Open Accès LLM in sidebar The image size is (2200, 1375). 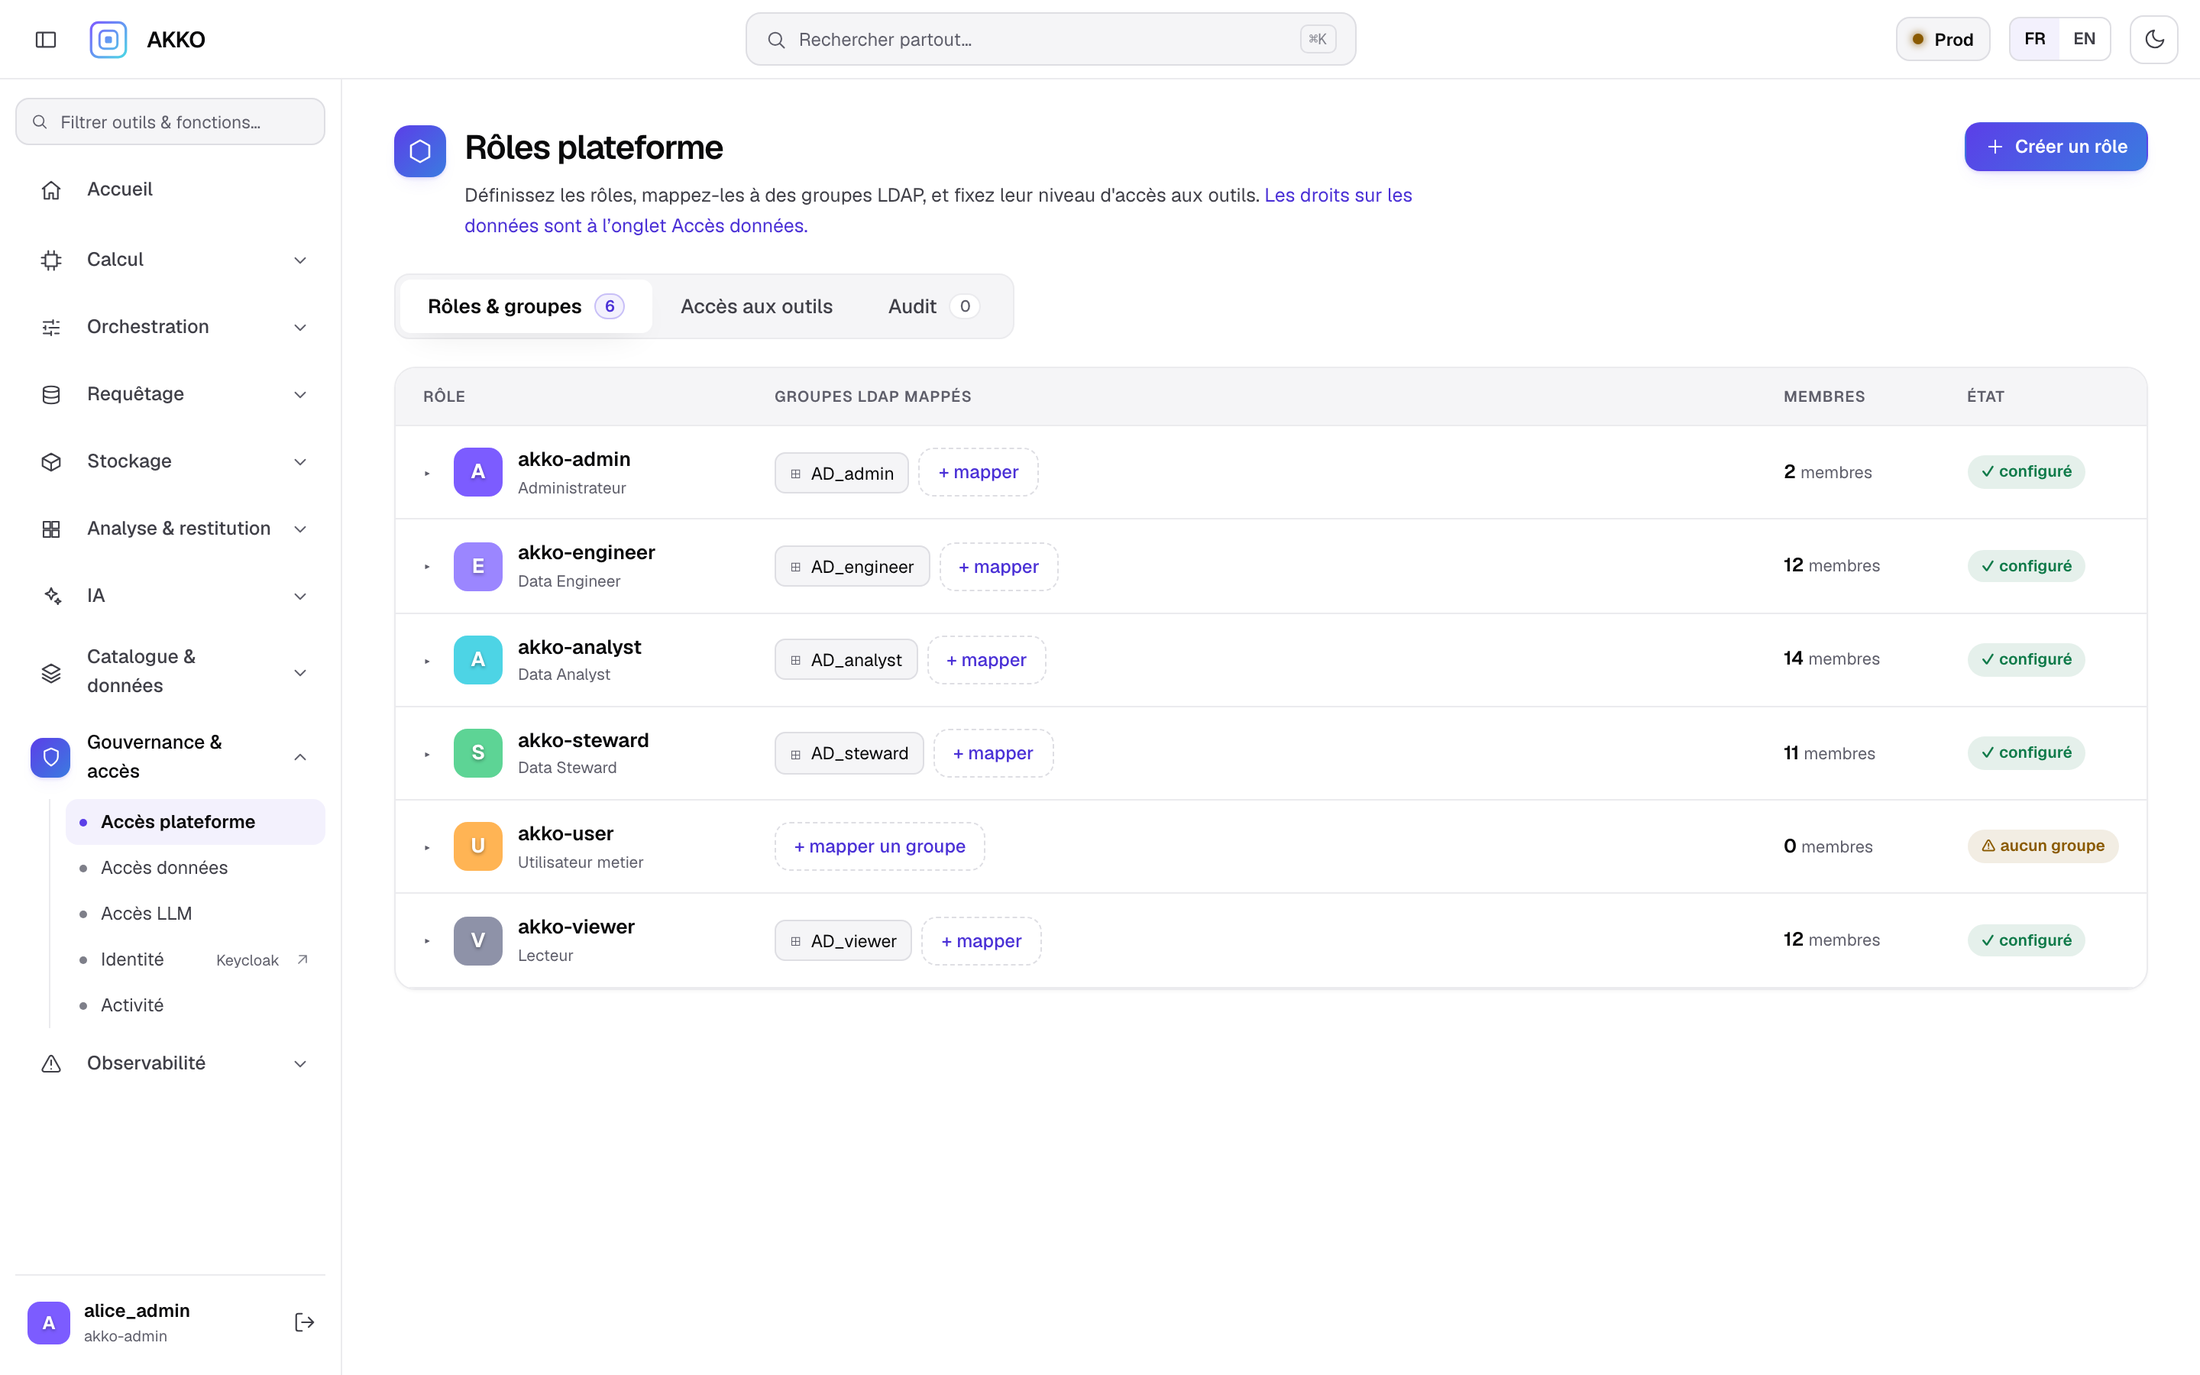click(195, 913)
